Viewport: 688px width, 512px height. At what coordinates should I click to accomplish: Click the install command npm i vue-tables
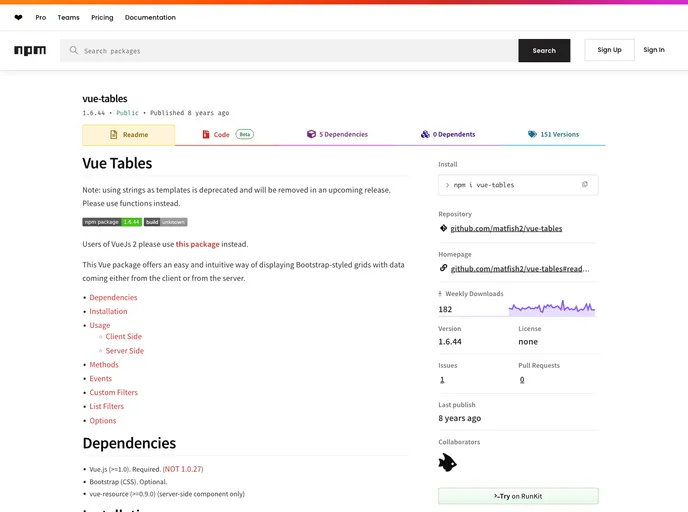click(484, 185)
